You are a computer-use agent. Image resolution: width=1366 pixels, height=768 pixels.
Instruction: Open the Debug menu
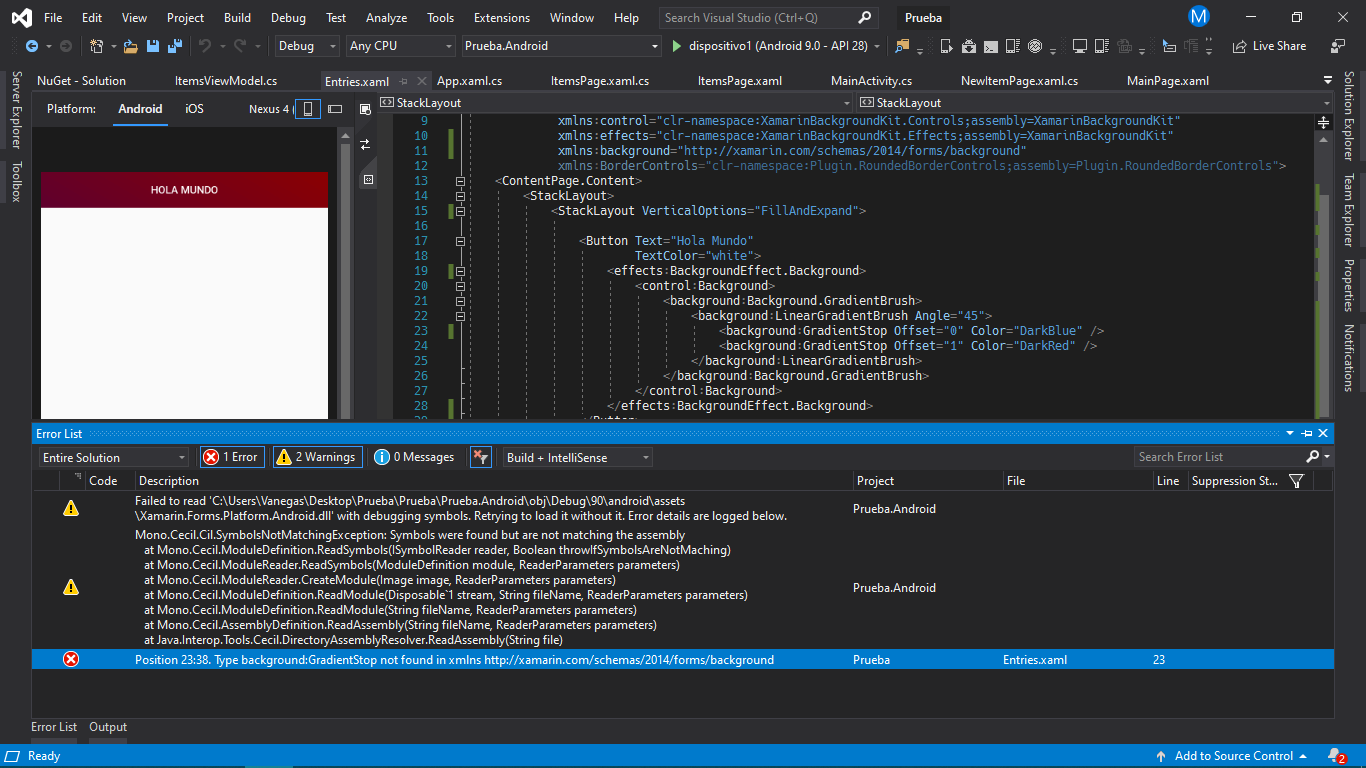288,17
